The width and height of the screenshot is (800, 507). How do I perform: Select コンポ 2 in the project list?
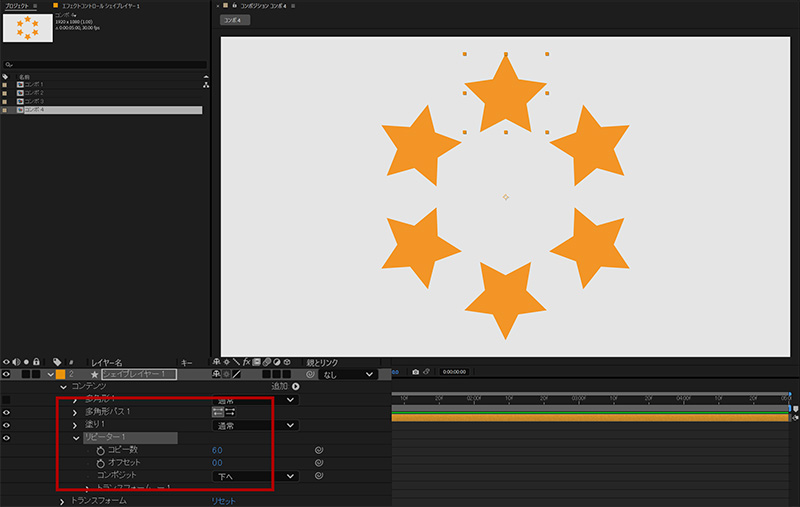[35, 93]
